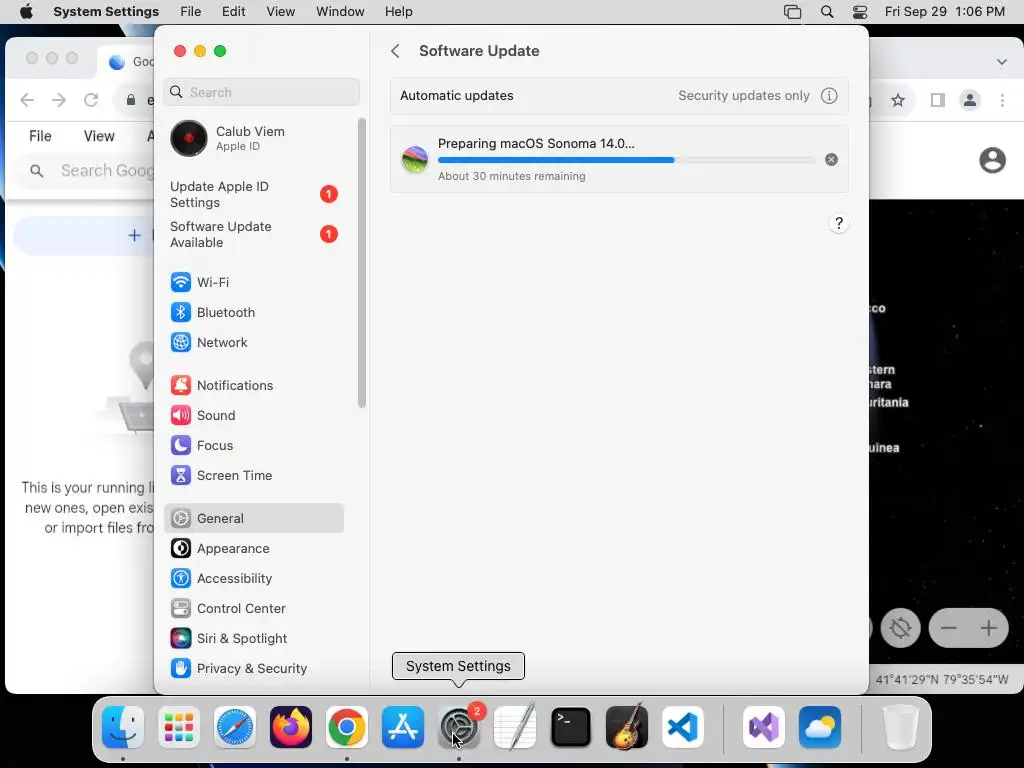Click the Software Update help button
Image resolution: width=1024 pixels, height=768 pixels.
coord(839,223)
